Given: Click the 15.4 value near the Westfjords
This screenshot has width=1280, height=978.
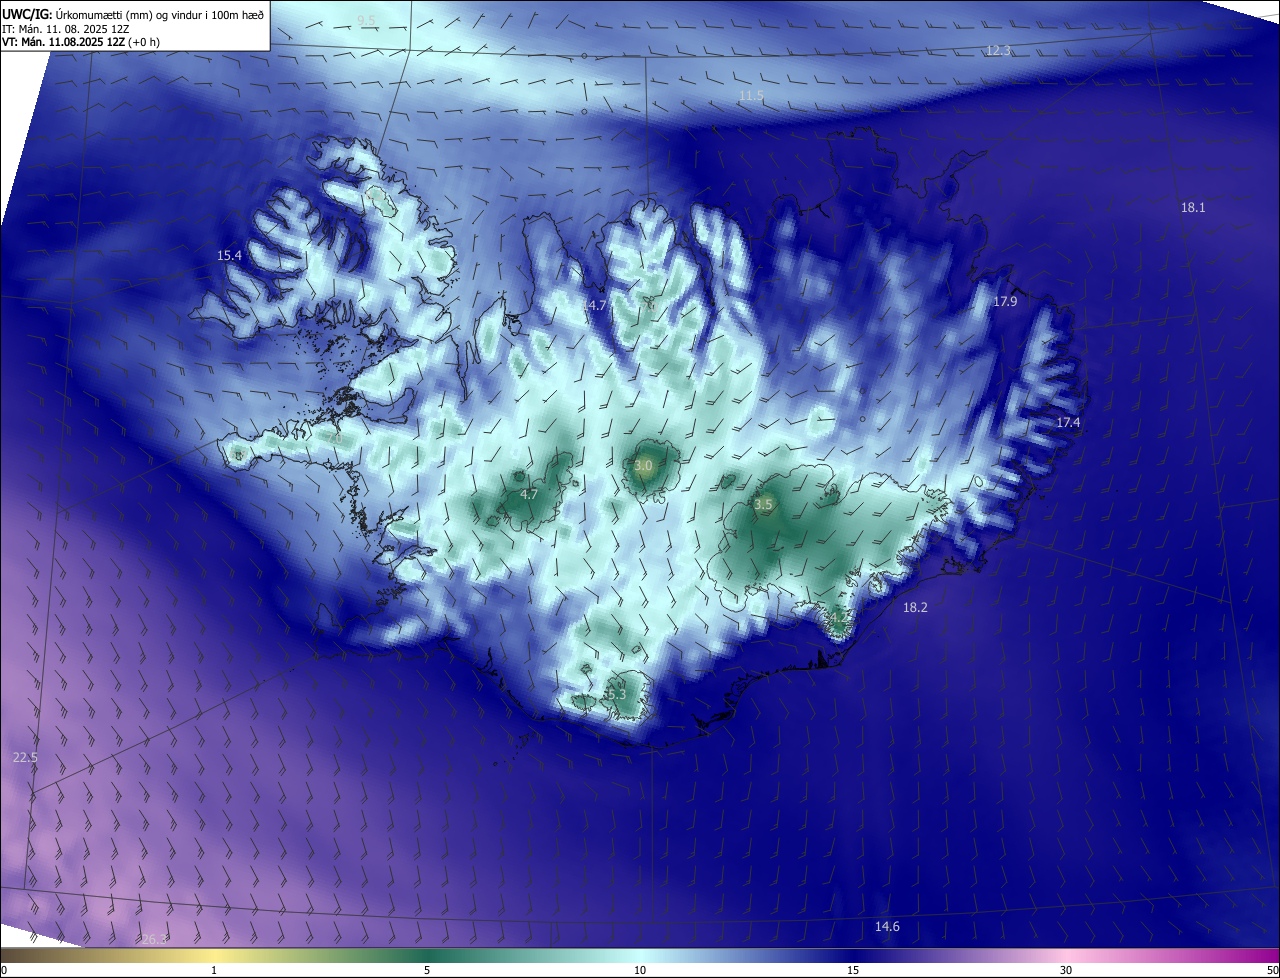Looking at the screenshot, I should pos(230,255).
